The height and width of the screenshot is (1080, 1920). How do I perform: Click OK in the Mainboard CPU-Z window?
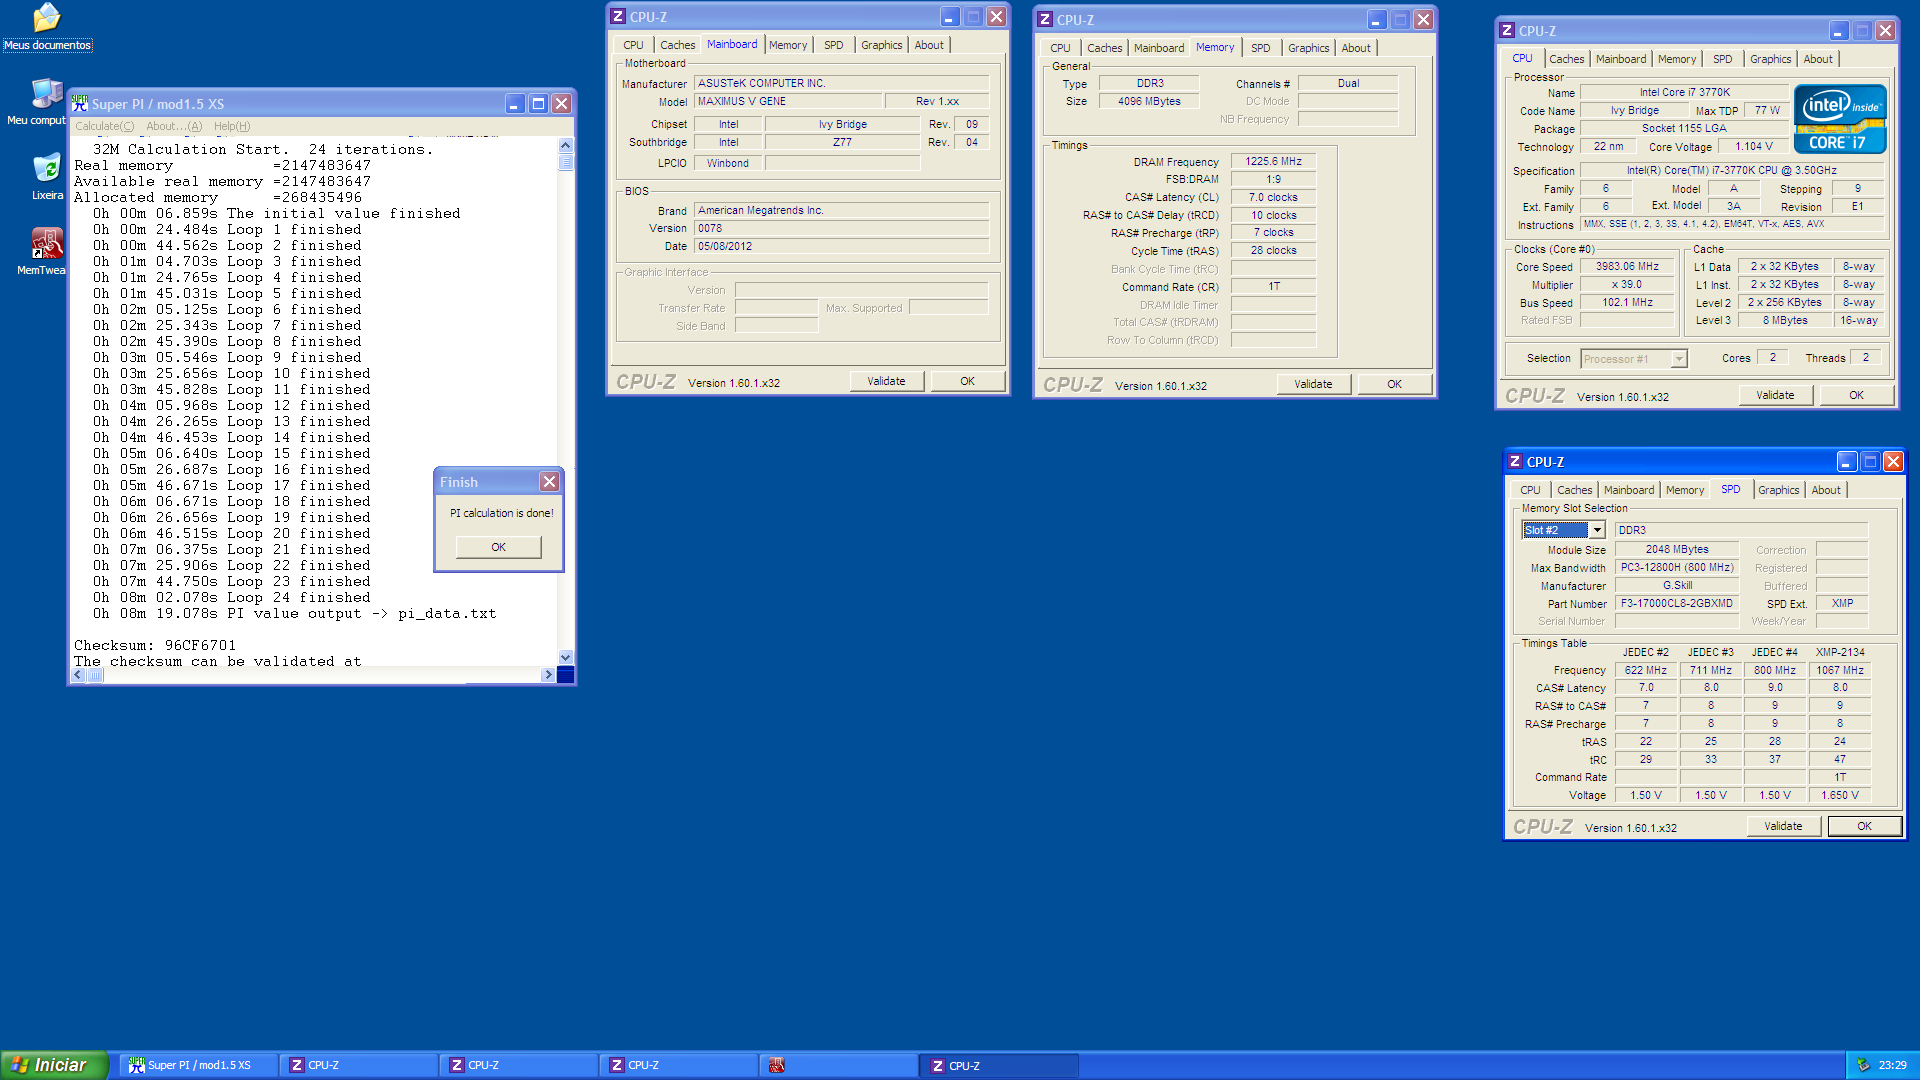967,381
